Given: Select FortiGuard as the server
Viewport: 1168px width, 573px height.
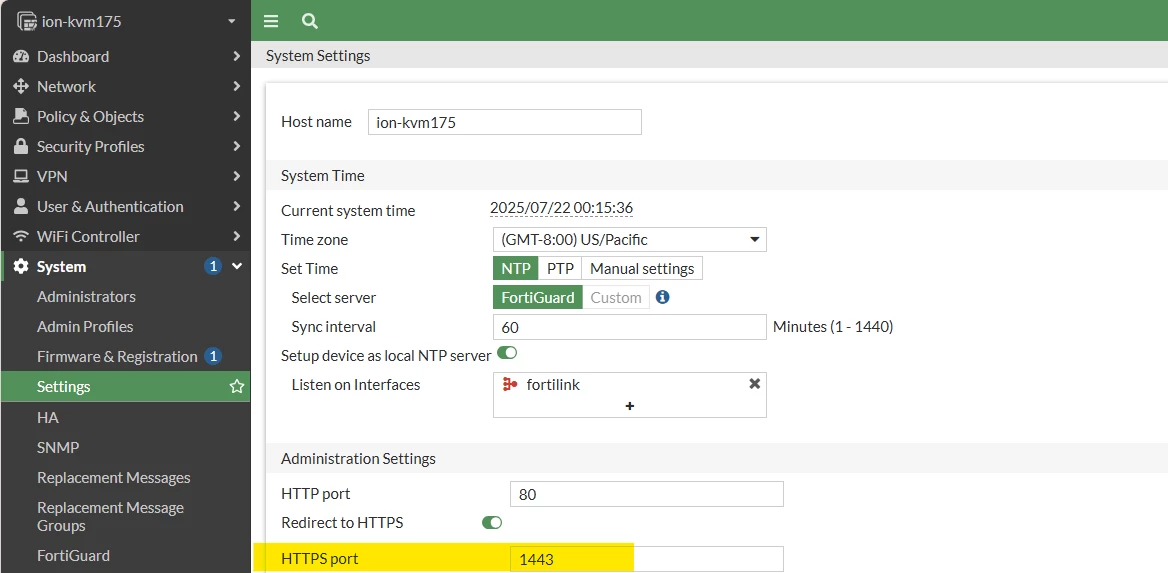Looking at the screenshot, I should 538,298.
